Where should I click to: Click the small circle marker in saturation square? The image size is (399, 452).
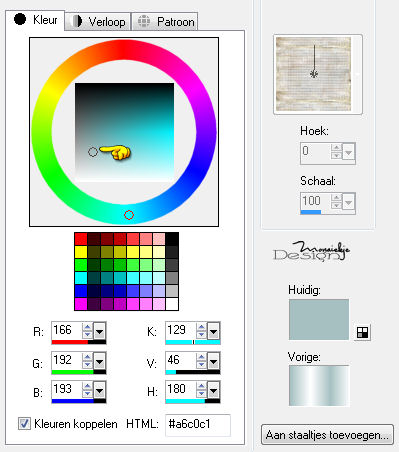(x=93, y=152)
